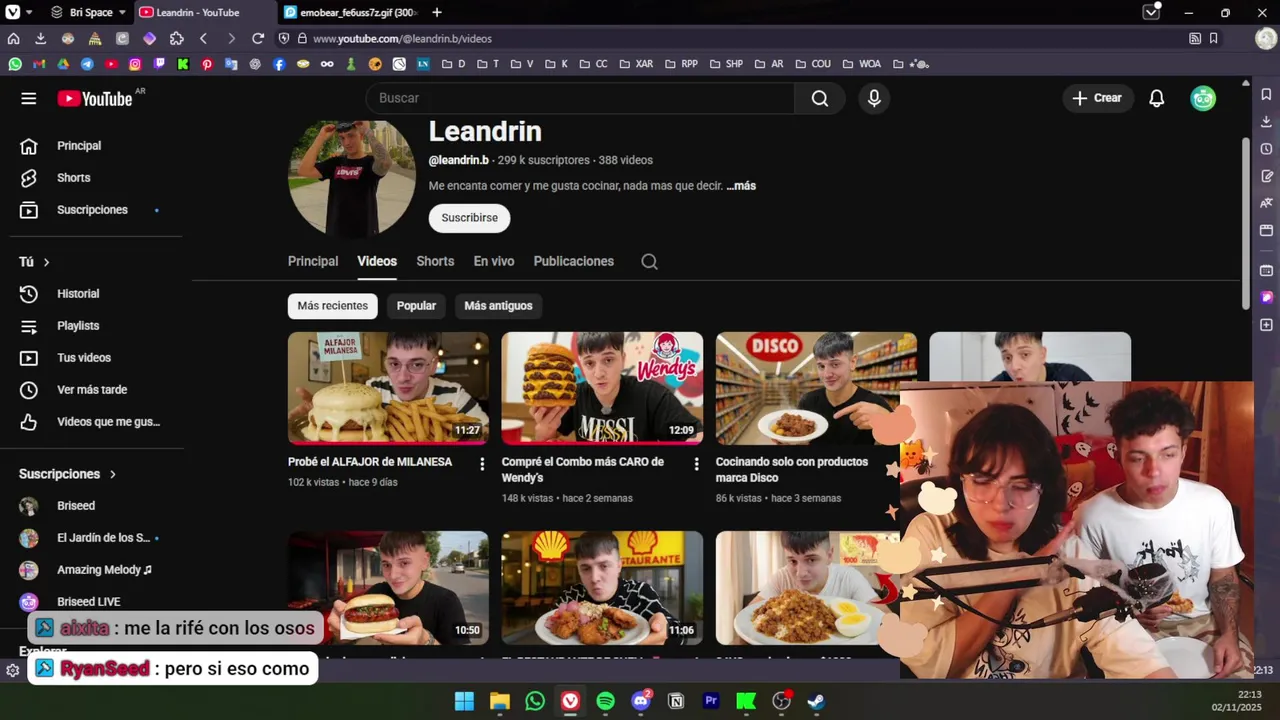Reload the page in Vivaldi
The height and width of the screenshot is (720, 1280).
pyautogui.click(x=258, y=38)
